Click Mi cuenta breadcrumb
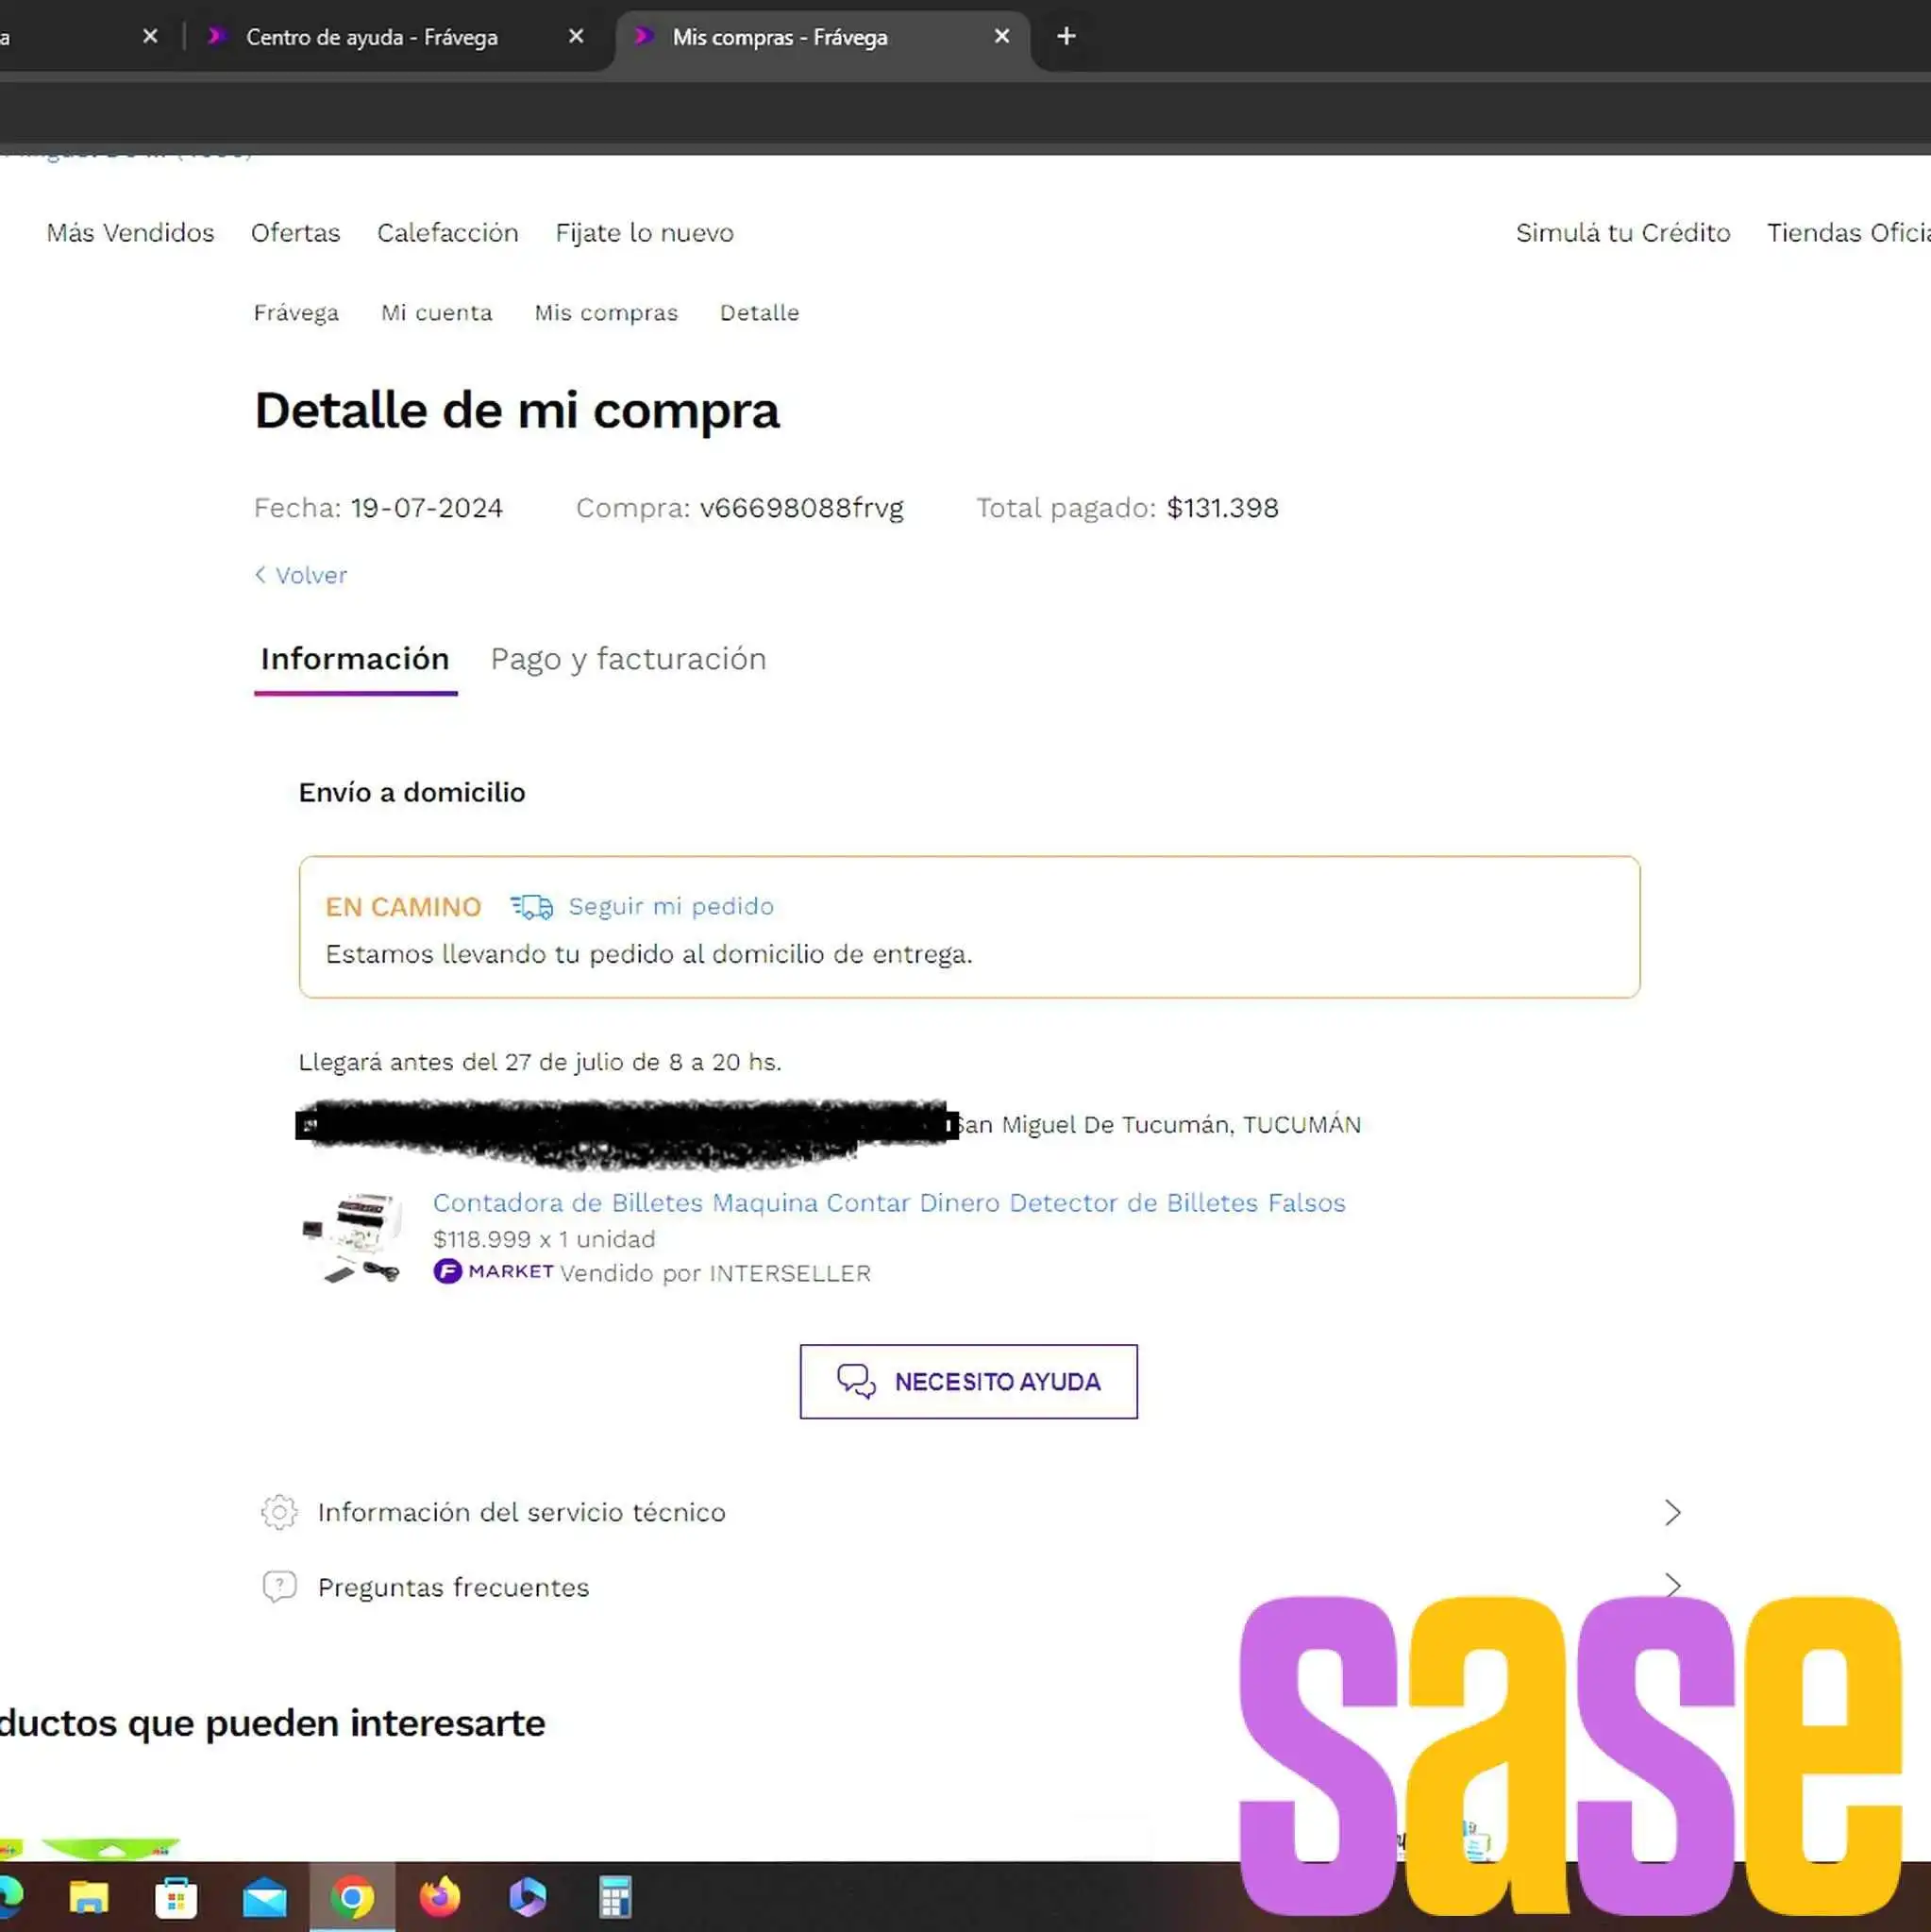This screenshot has height=1932, width=1931. point(437,313)
